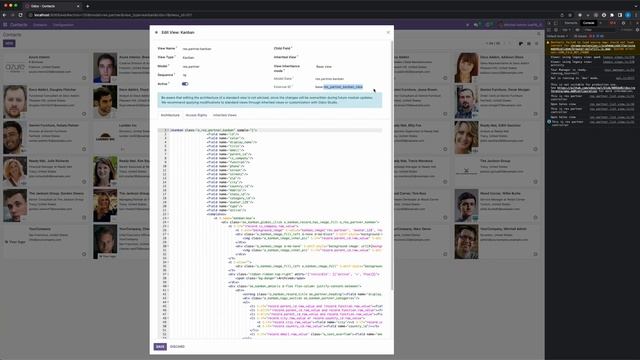This screenshot has height=360, width=640.
Task: Click the New button on Contacts page
Action: point(9,43)
